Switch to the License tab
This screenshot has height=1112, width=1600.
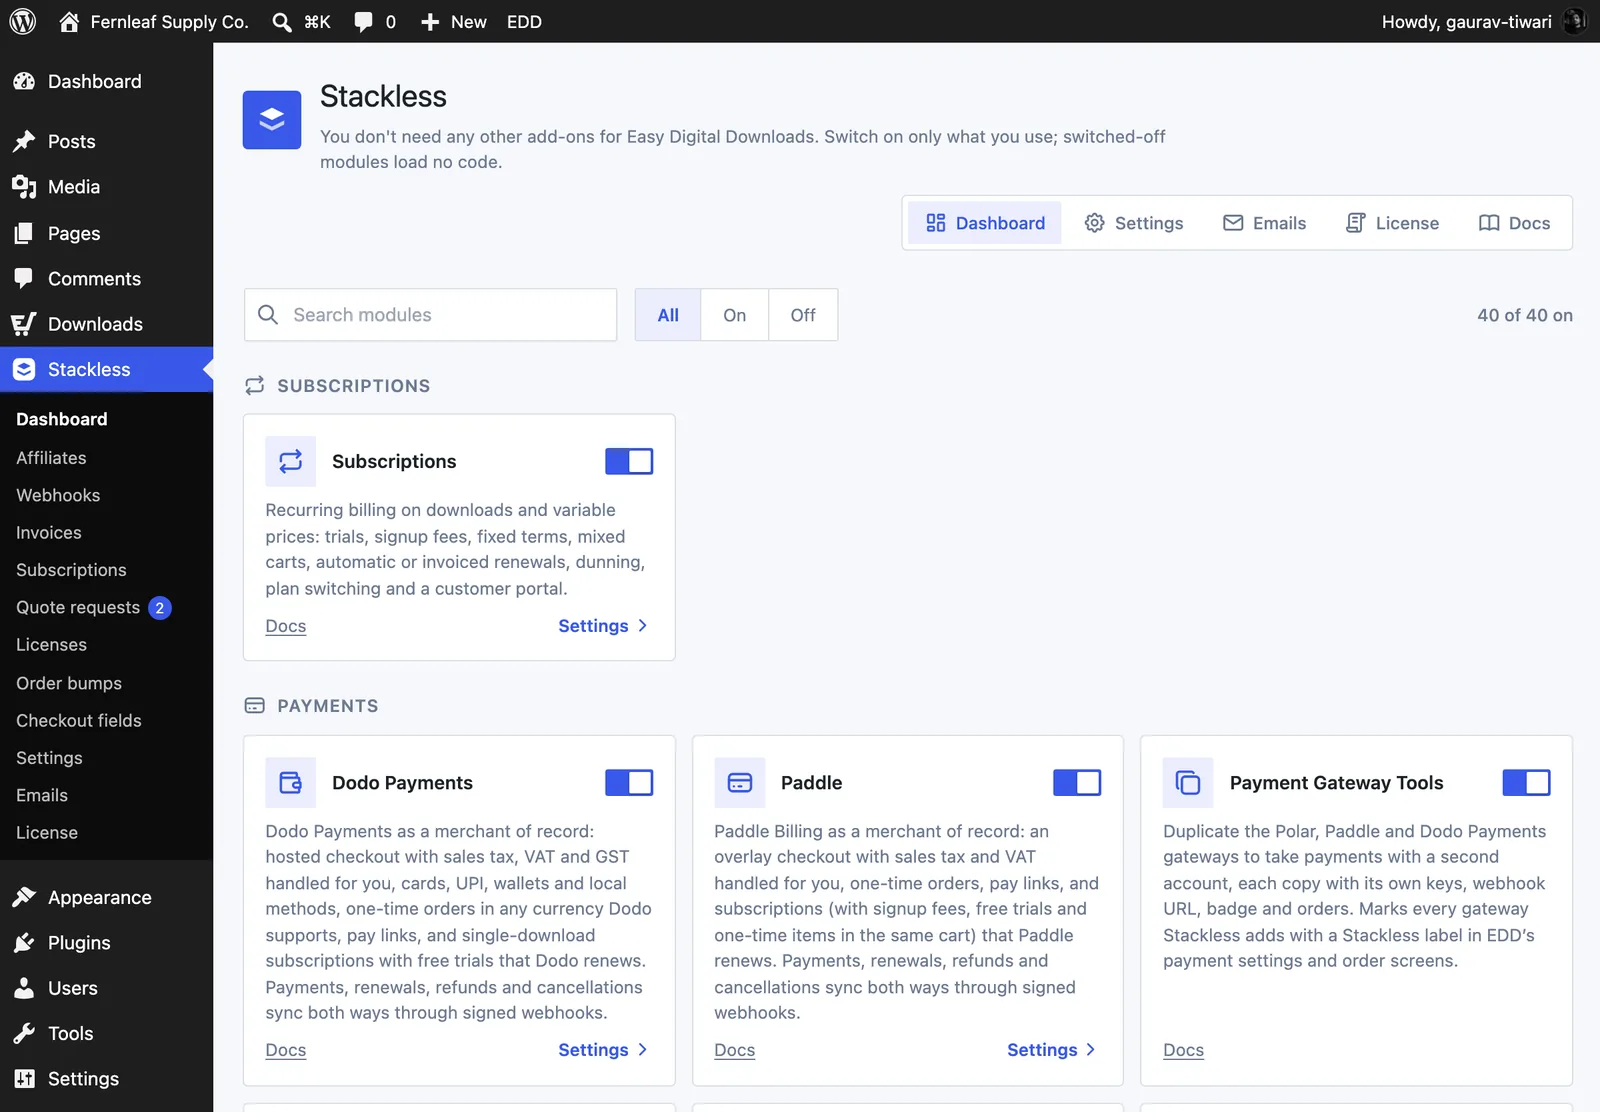(x=1392, y=223)
